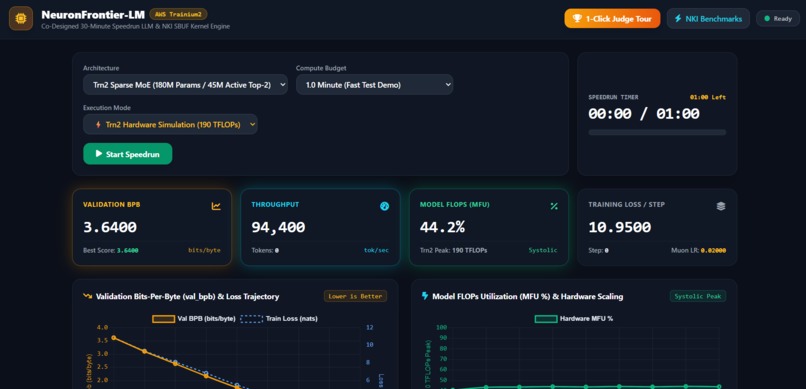Click the Lower is Better tag

point(355,297)
